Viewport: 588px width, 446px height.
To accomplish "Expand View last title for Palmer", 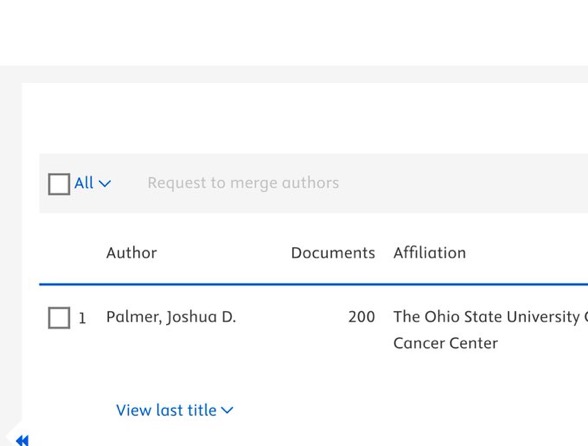I will [174, 410].
